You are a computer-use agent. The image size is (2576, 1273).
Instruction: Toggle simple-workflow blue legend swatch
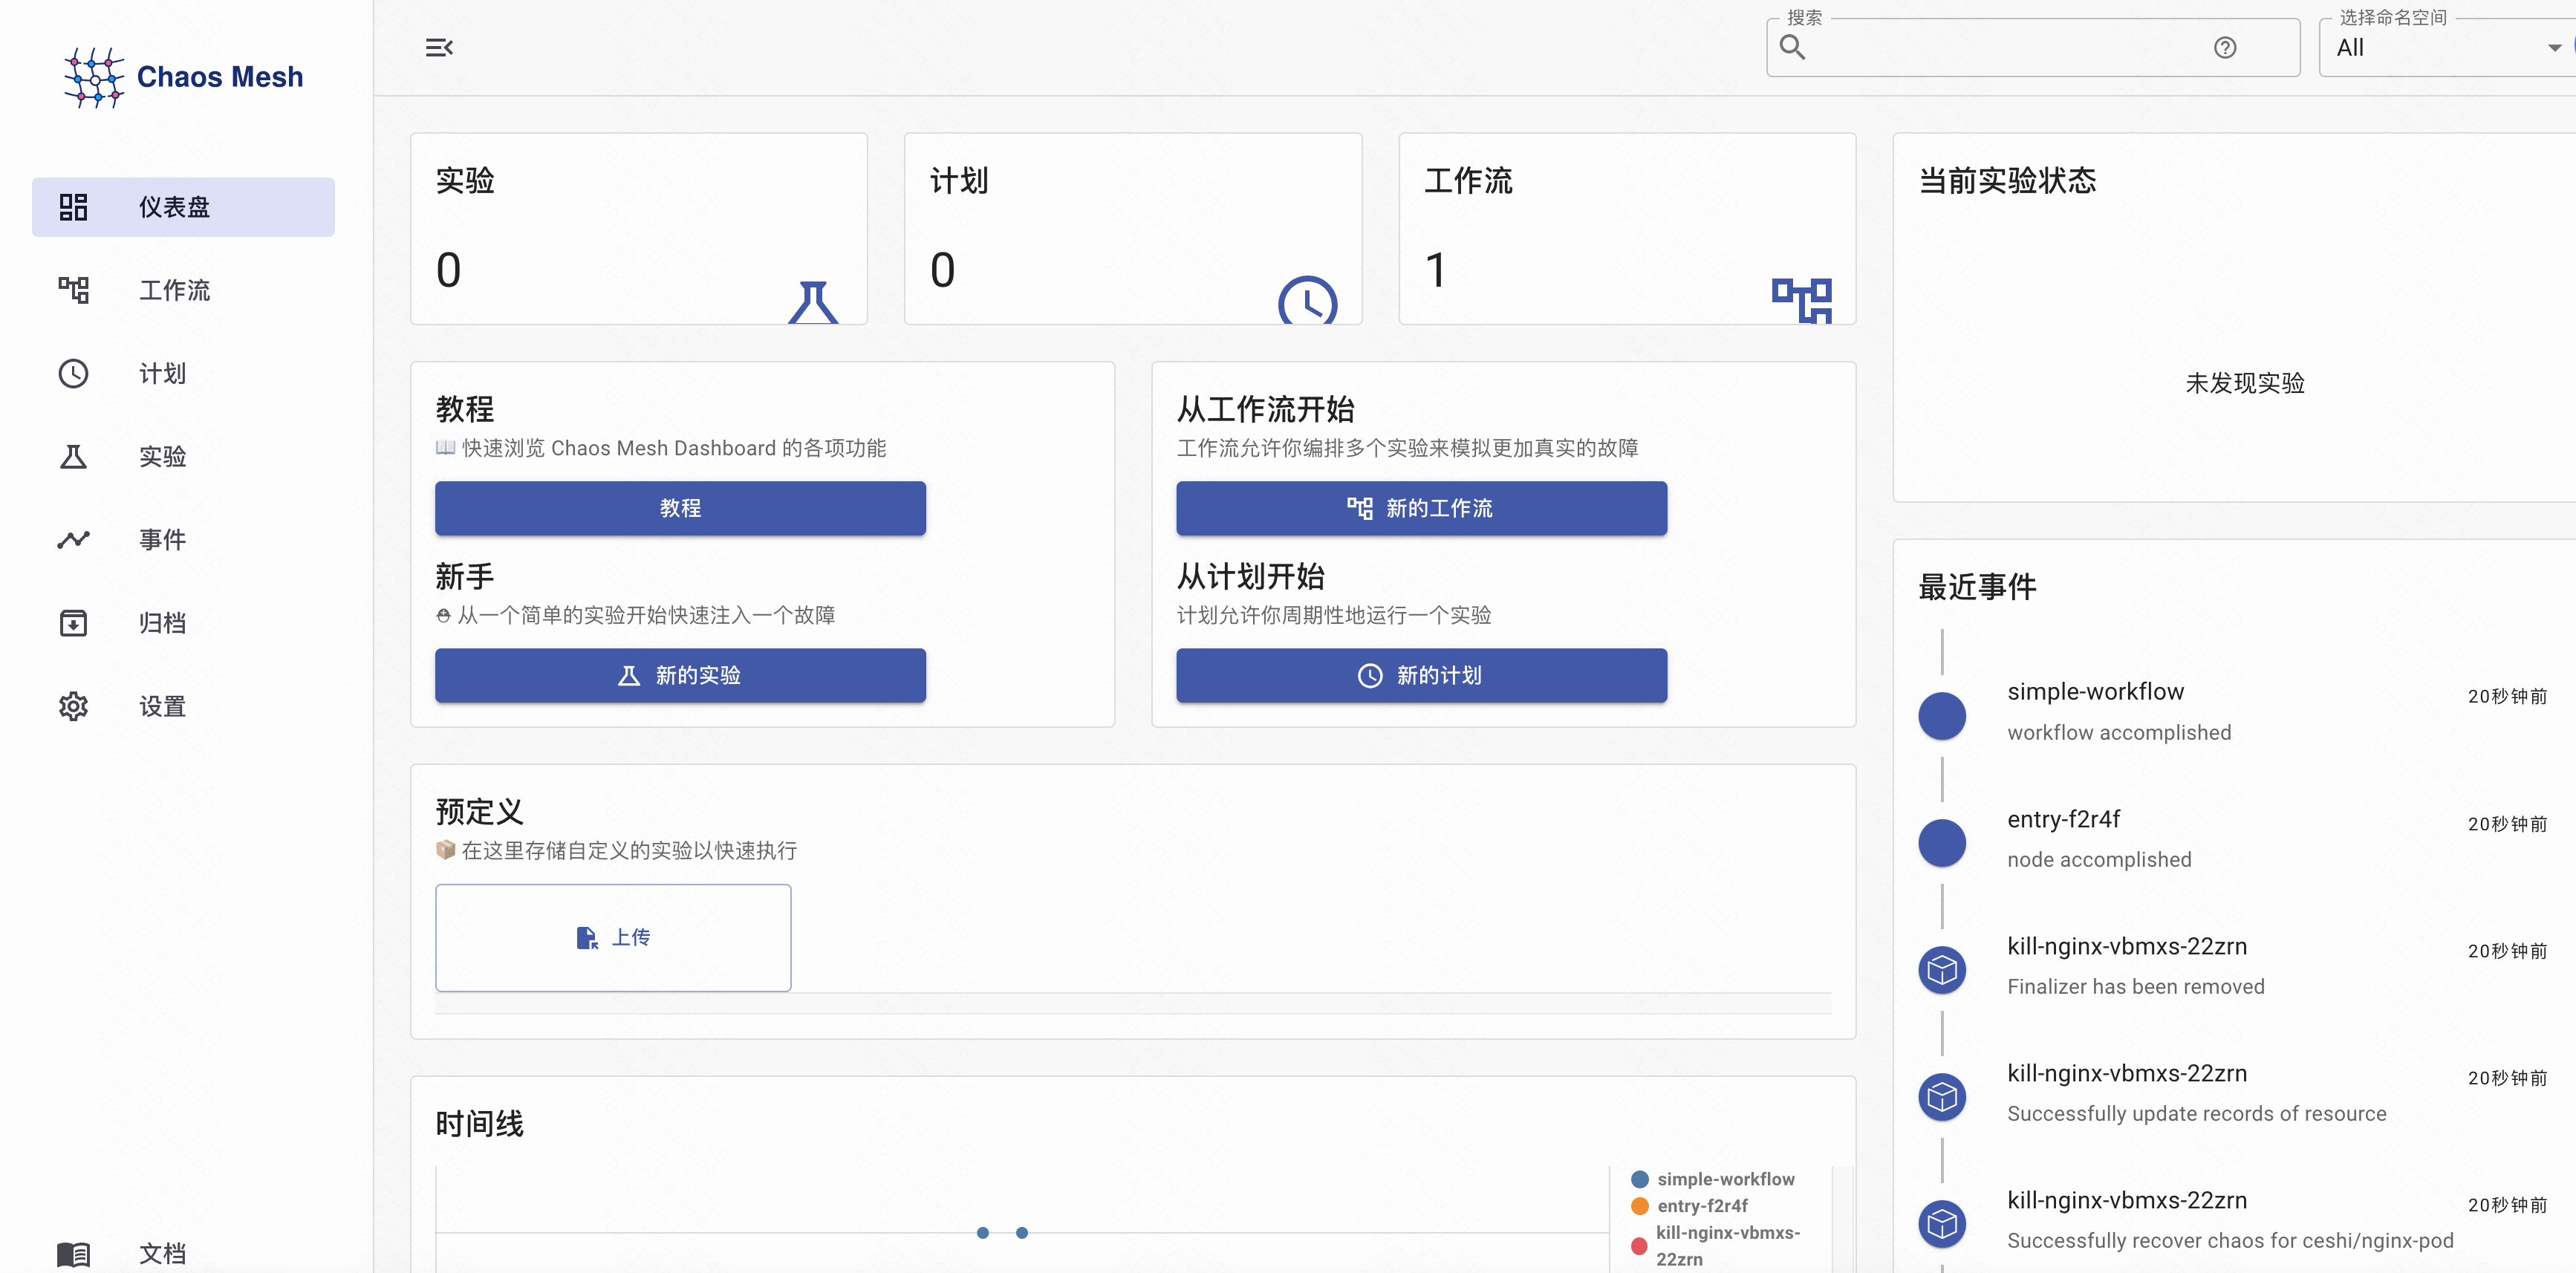[1640, 1180]
